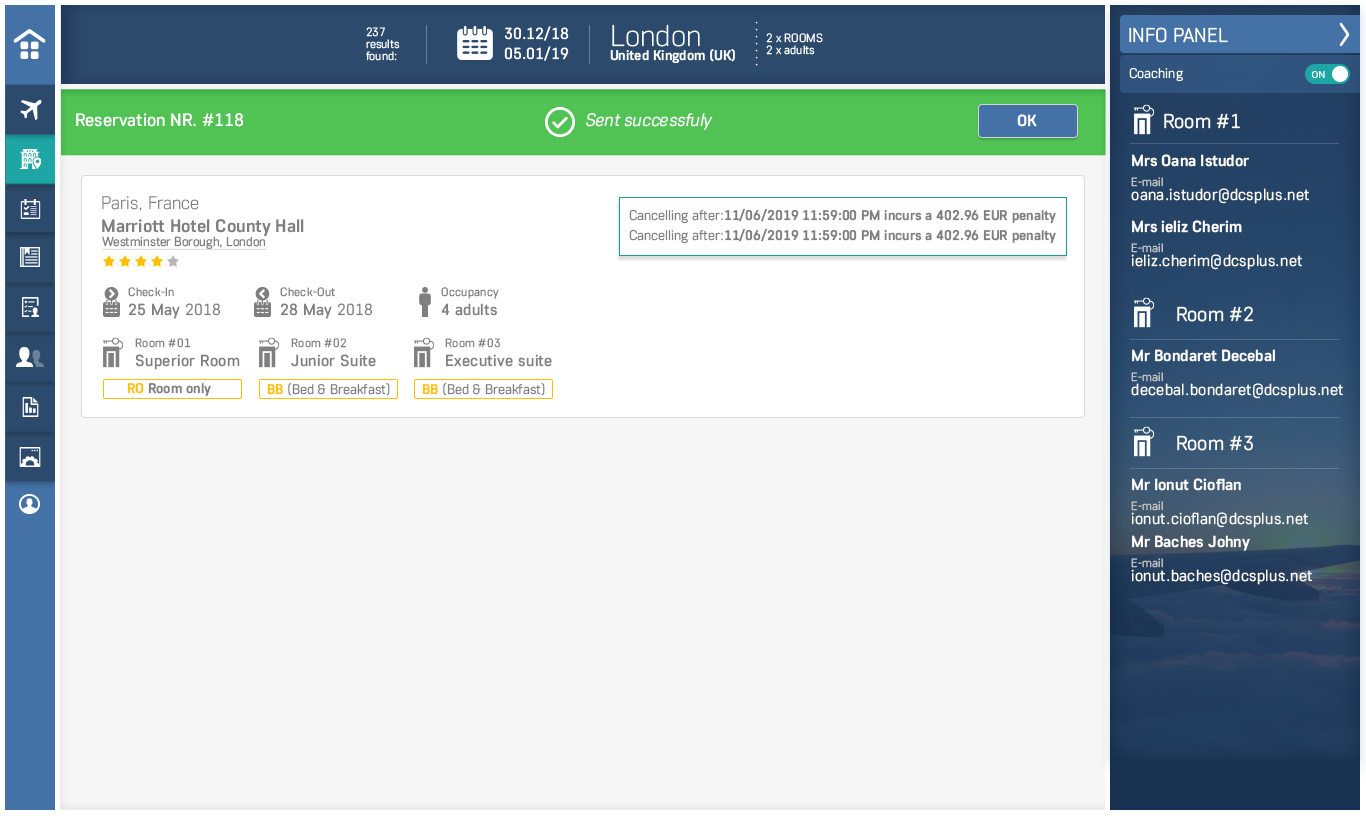This screenshot has width=1366, height=816.
Task: Select guest Mr Bondaret Decebal
Action: 1203,356
